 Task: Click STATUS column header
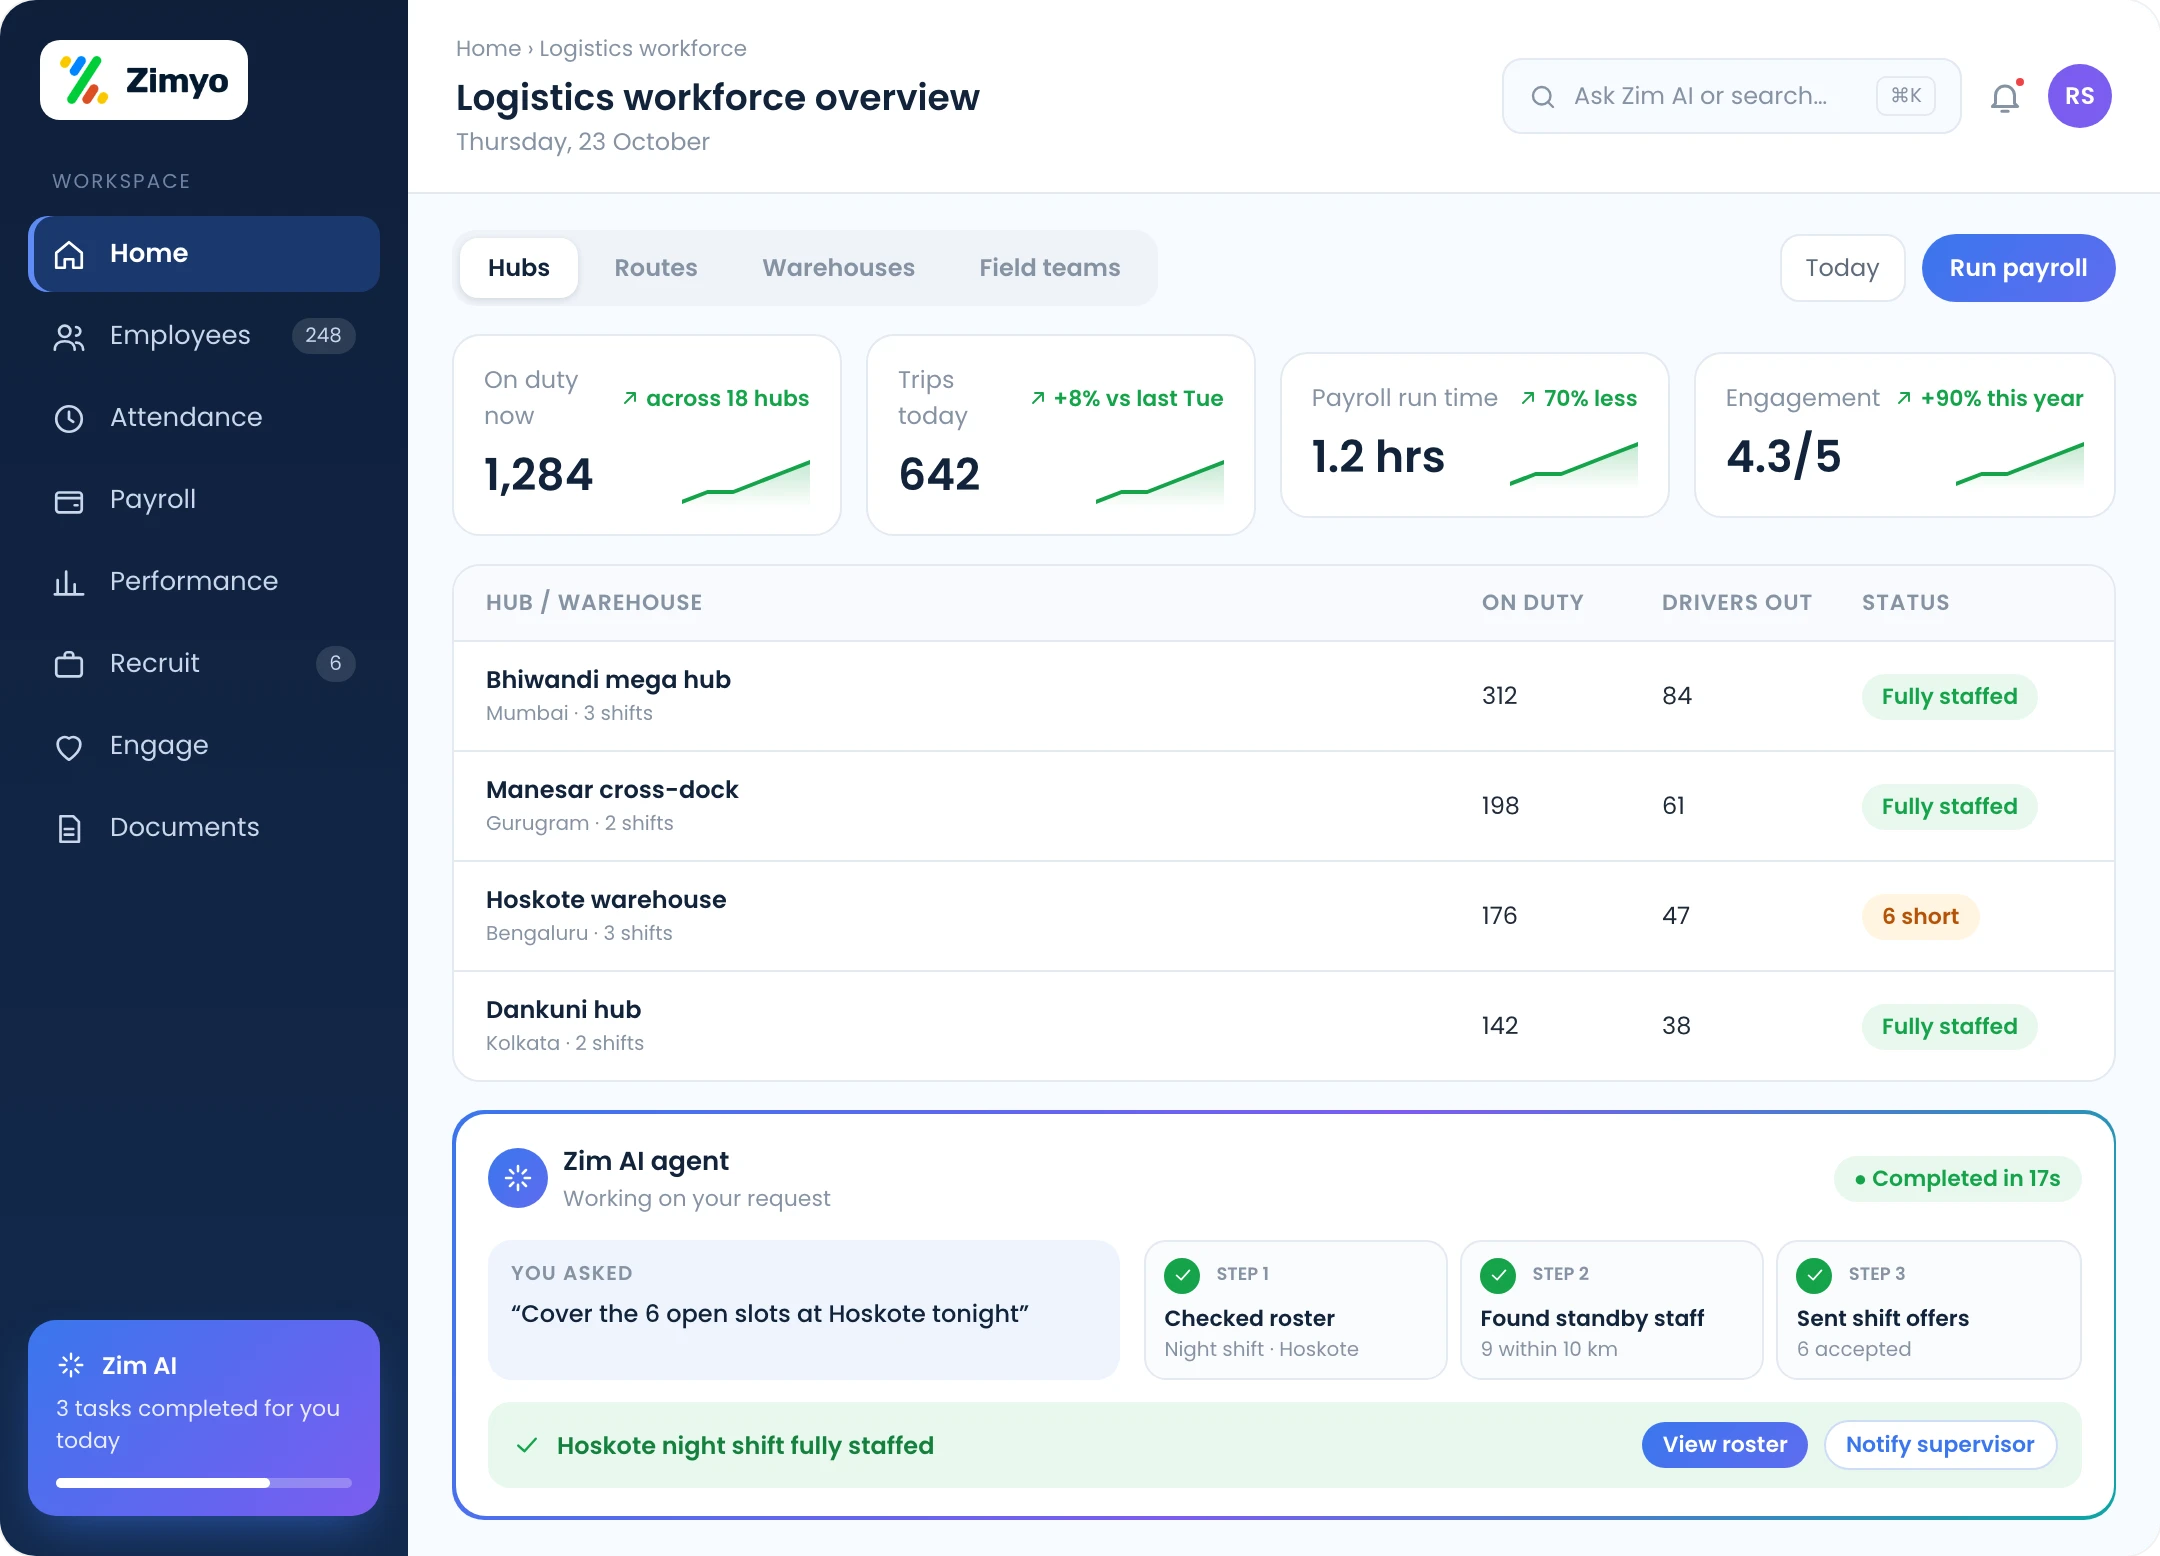1905,602
